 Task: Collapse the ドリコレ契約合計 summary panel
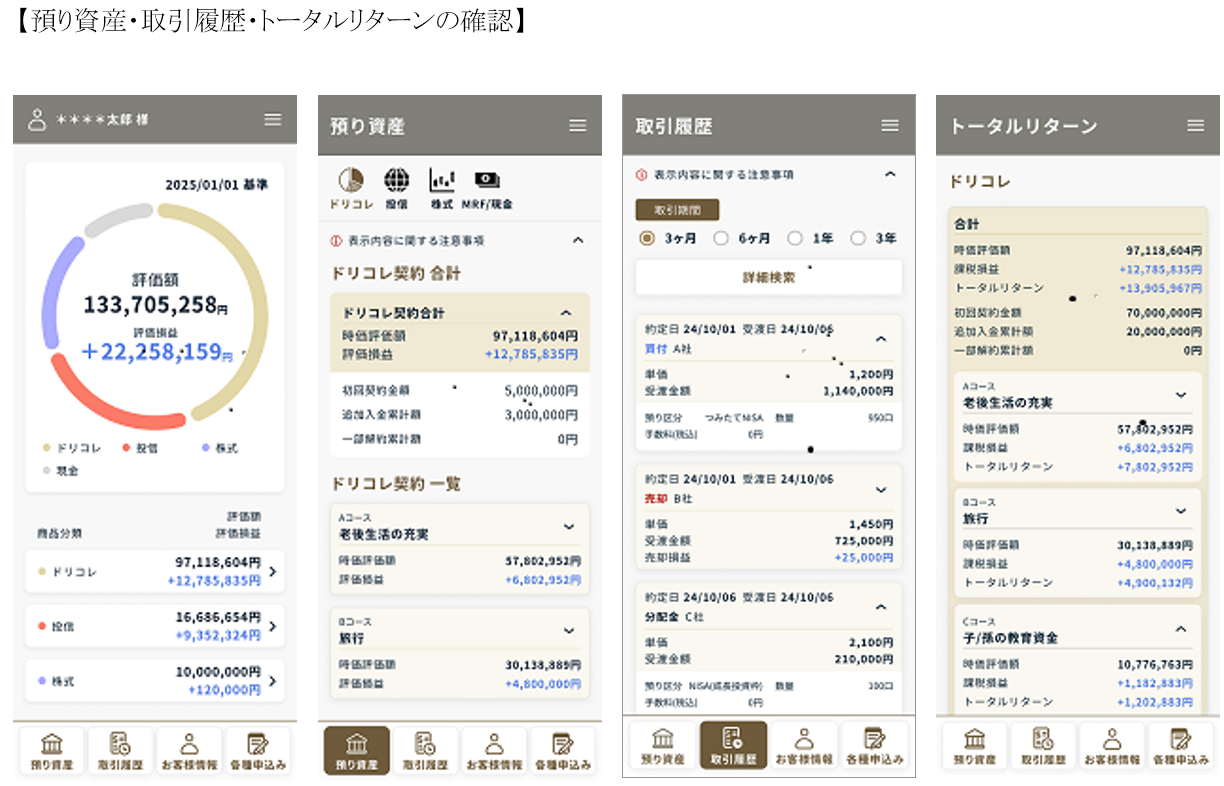(x=566, y=313)
